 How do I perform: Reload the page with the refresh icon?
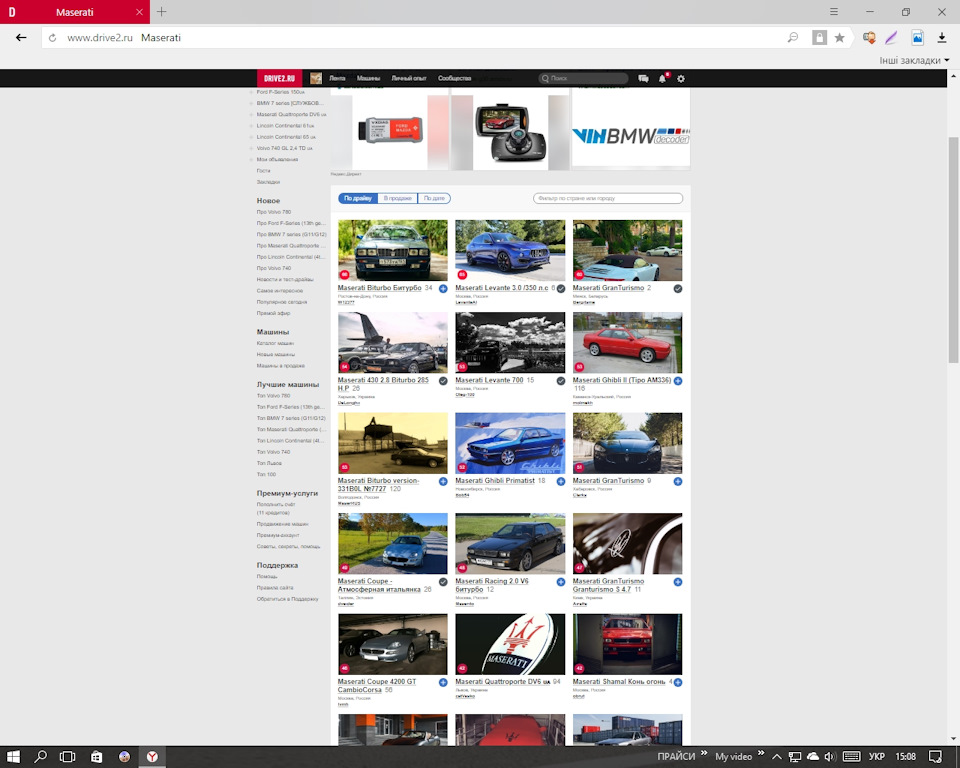pyautogui.click(x=53, y=38)
